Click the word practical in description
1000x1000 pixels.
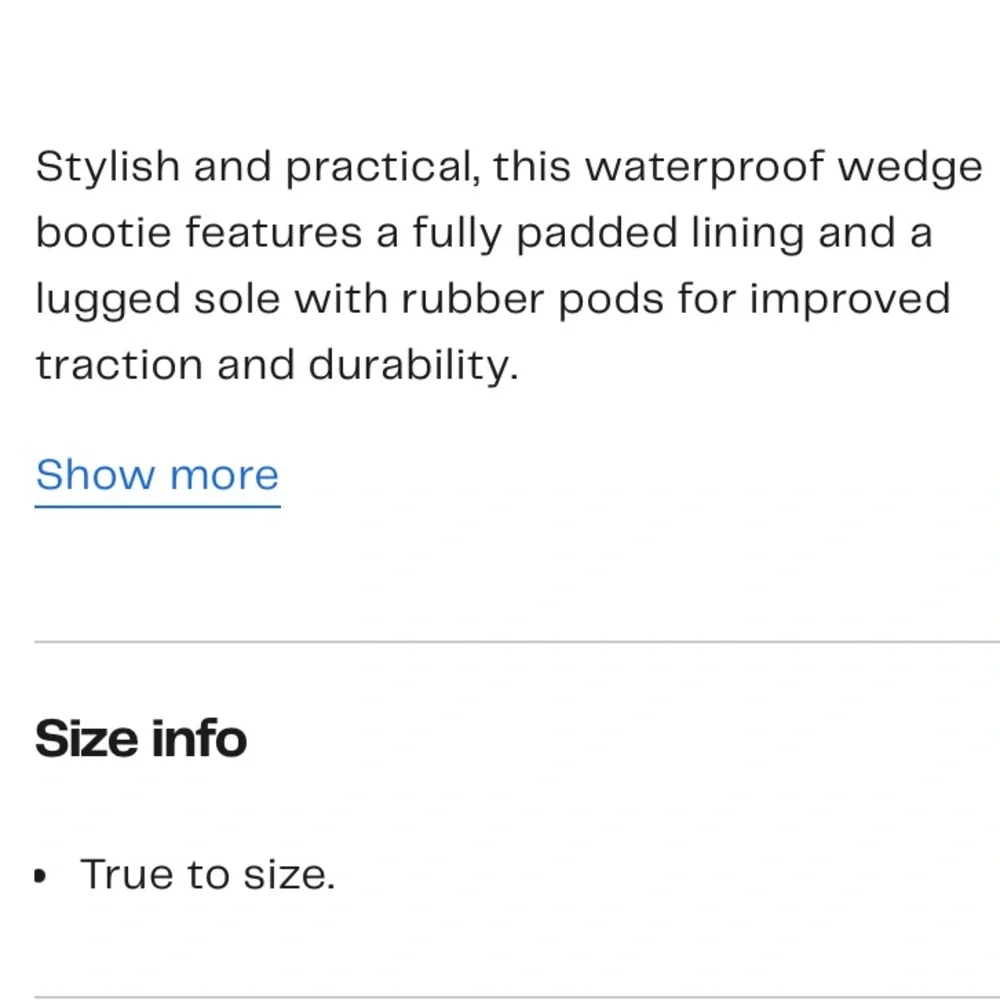(x=382, y=168)
